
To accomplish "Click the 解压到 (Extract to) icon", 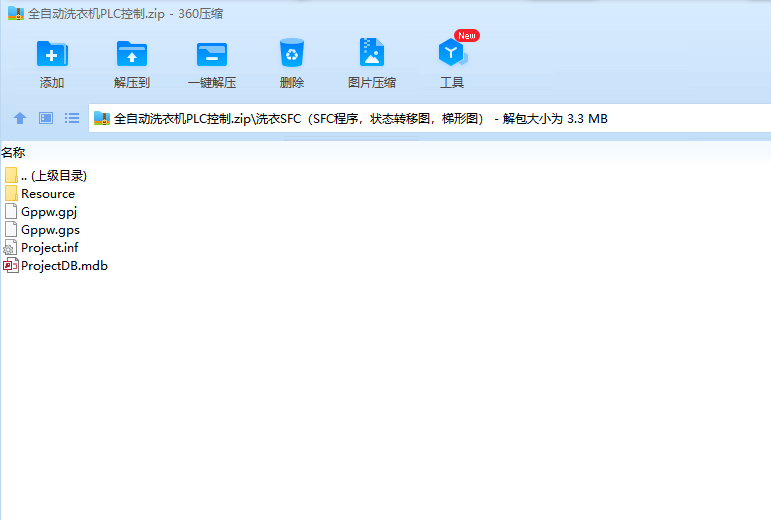I will tap(132, 54).
